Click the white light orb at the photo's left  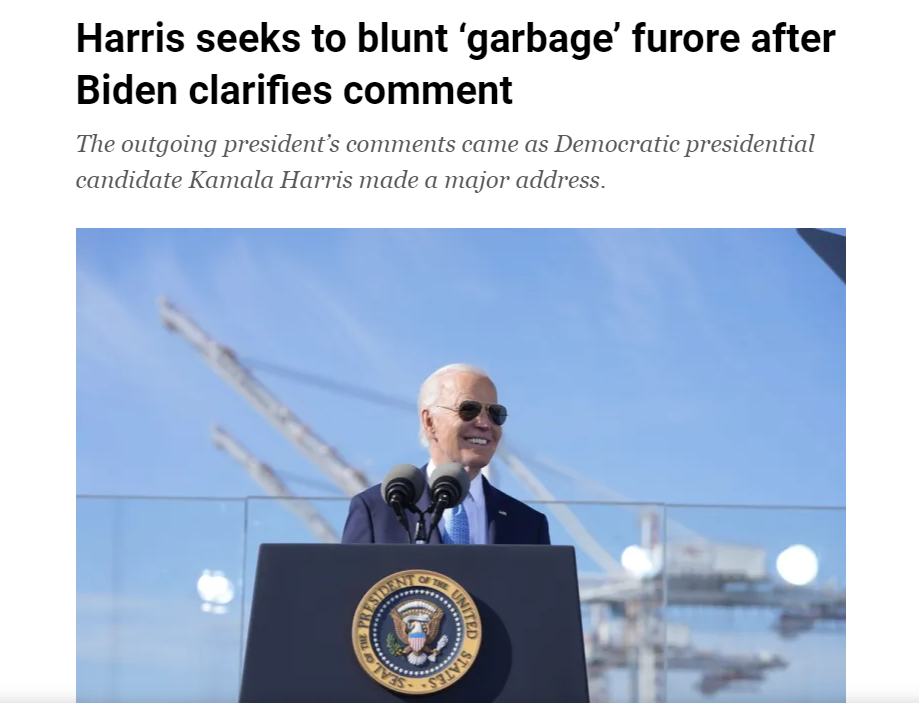click(x=215, y=588)
